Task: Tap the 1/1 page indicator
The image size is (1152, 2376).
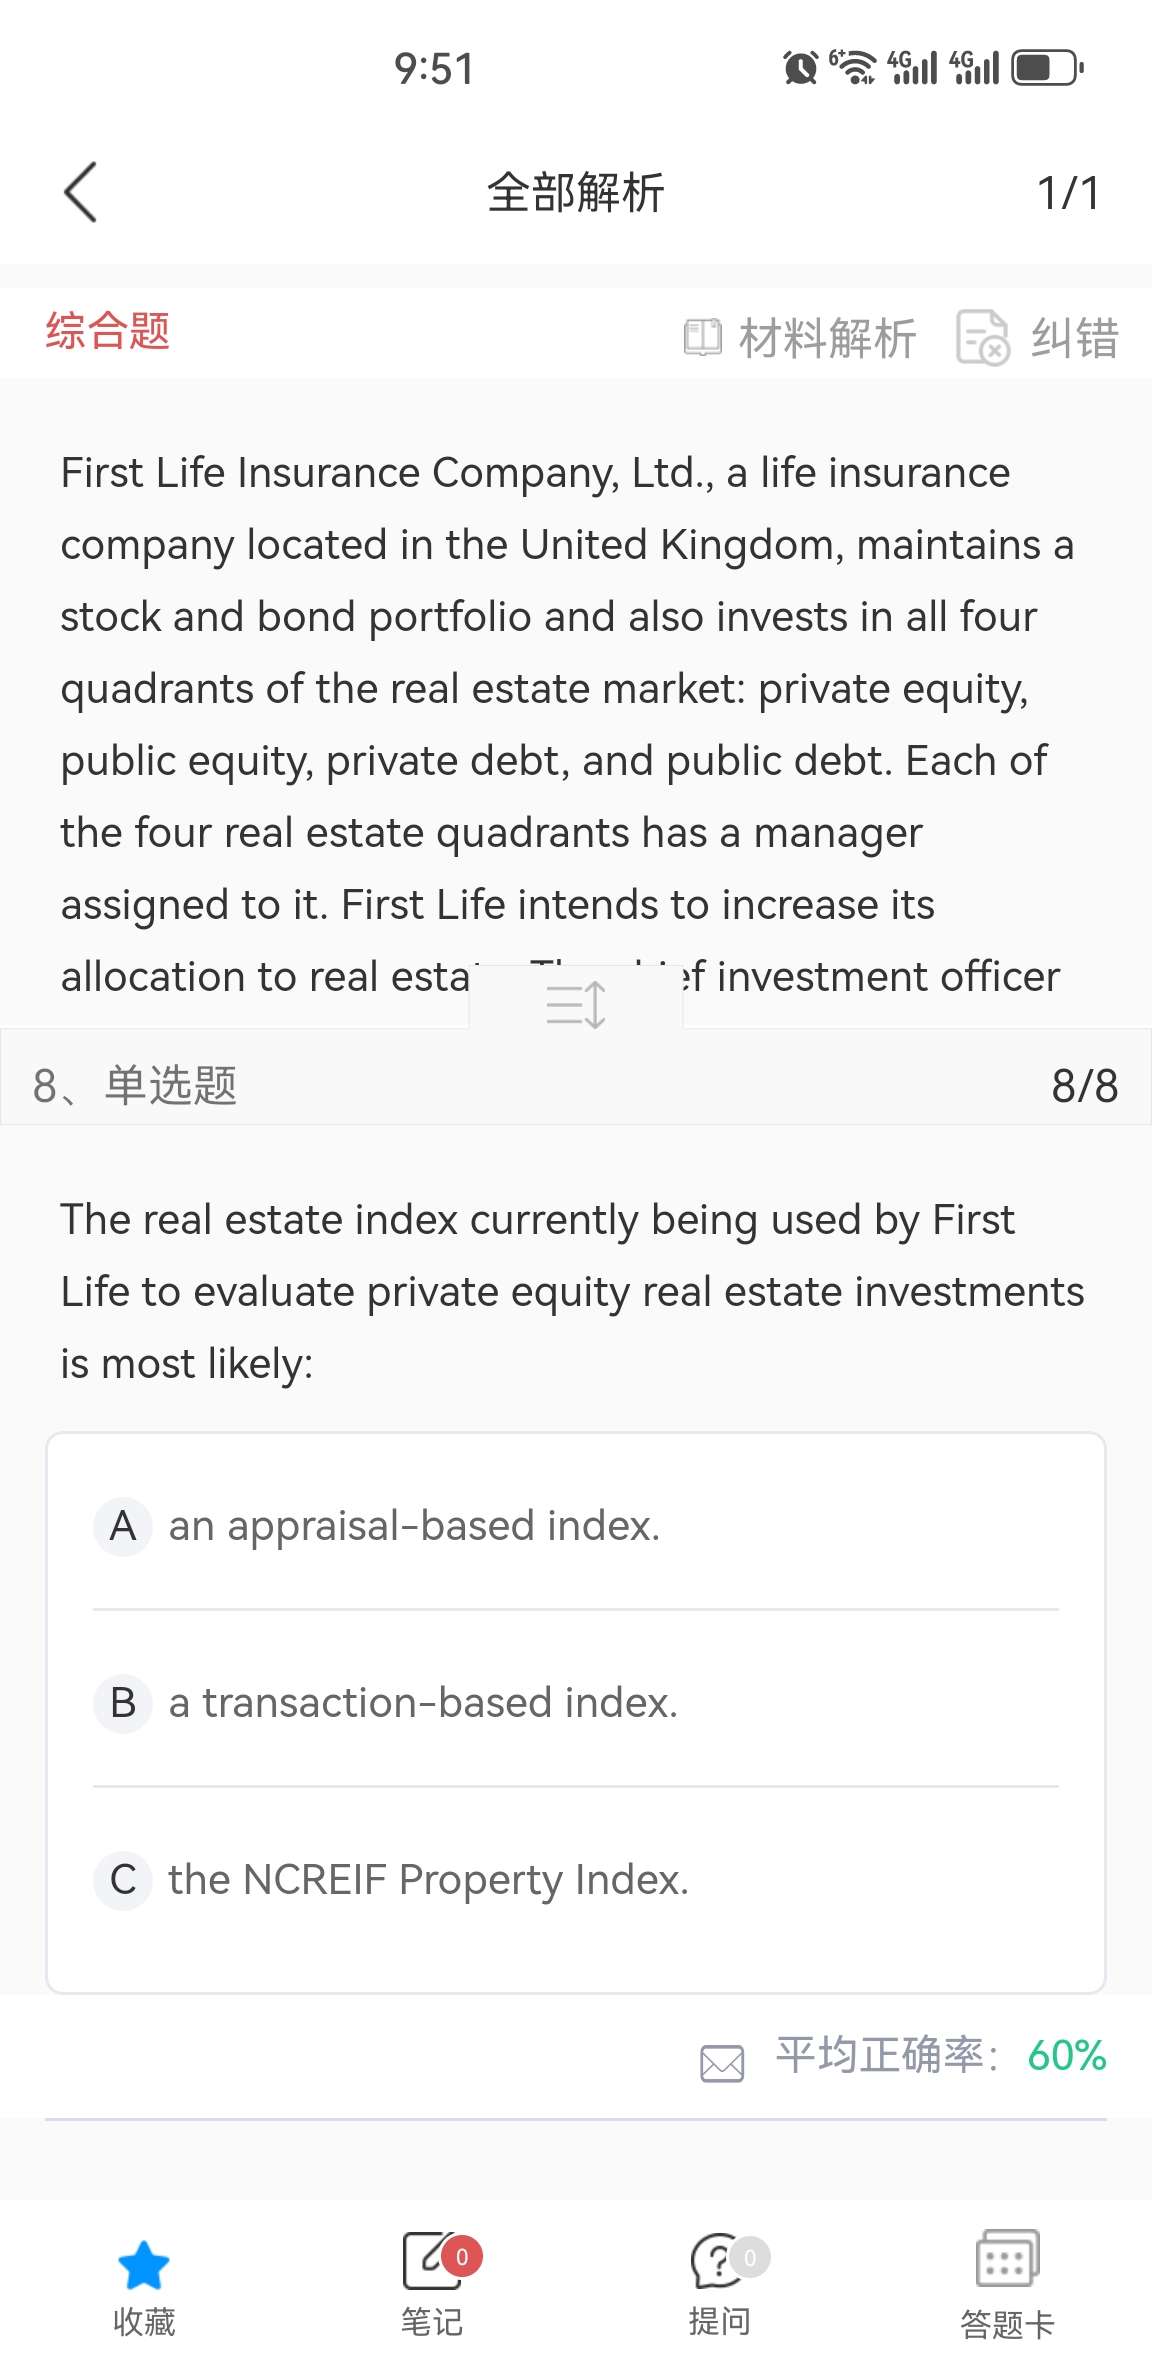Action: click(x=1068, y=194)
